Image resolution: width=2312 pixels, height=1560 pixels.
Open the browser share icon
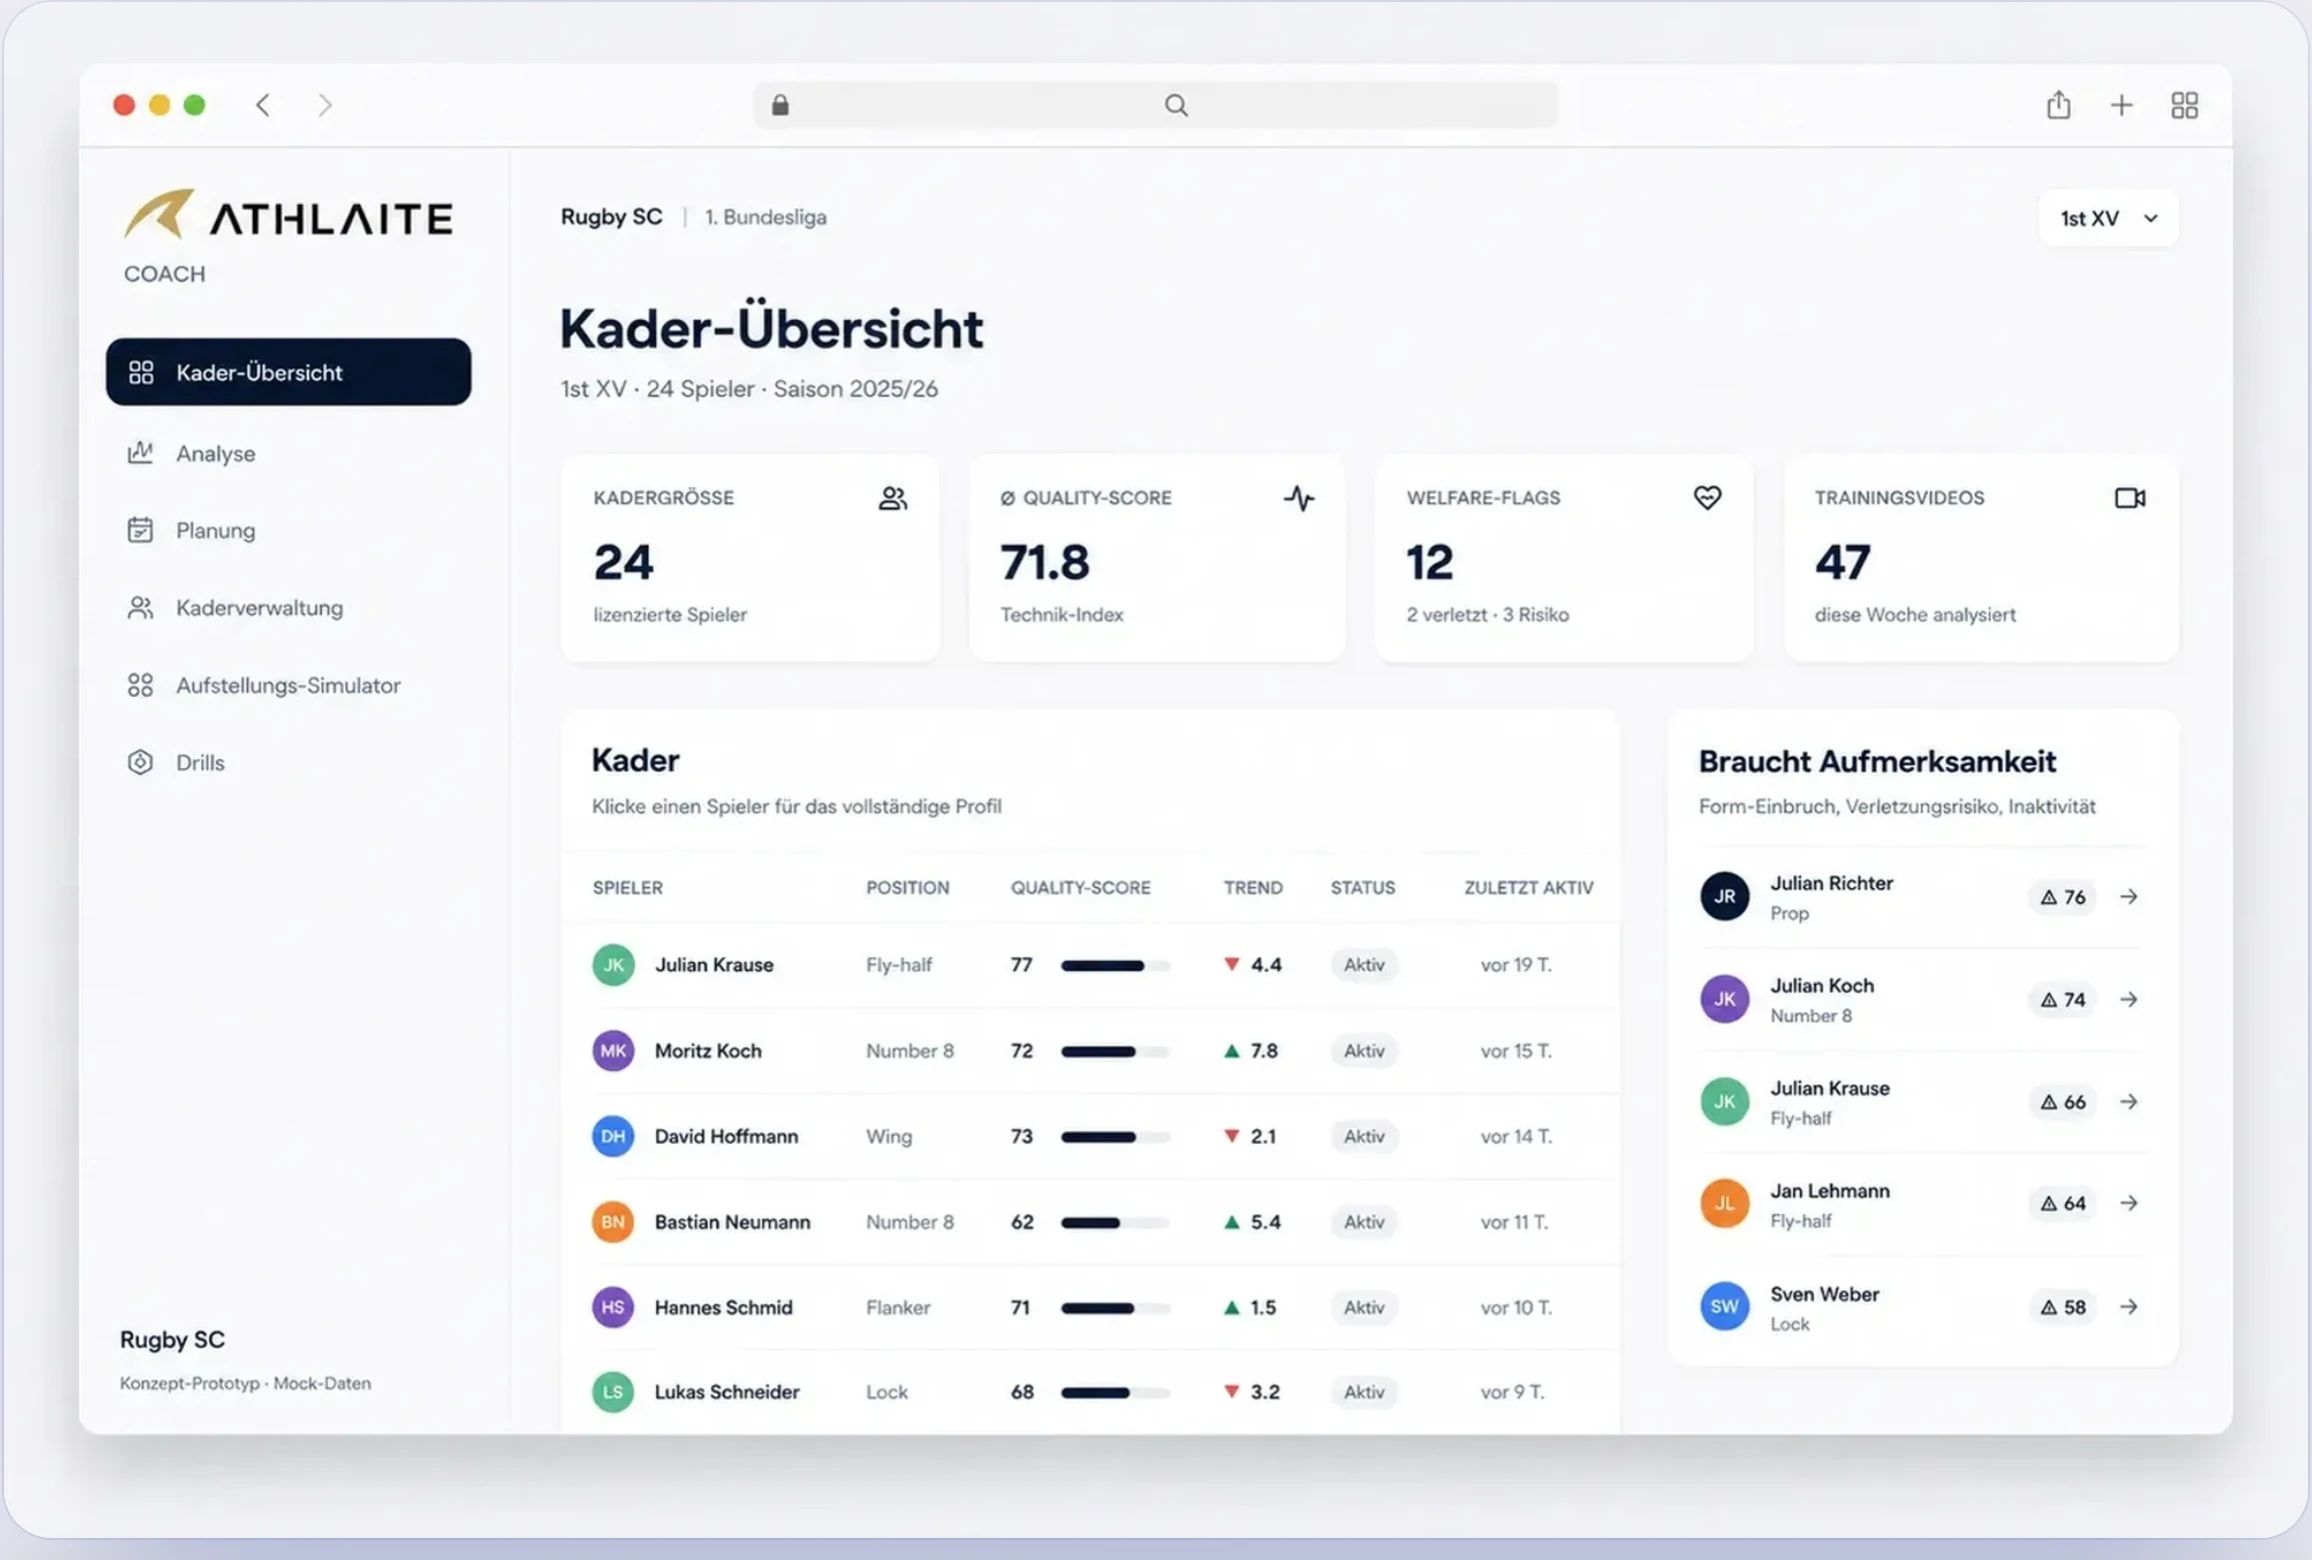(2058, 105)
